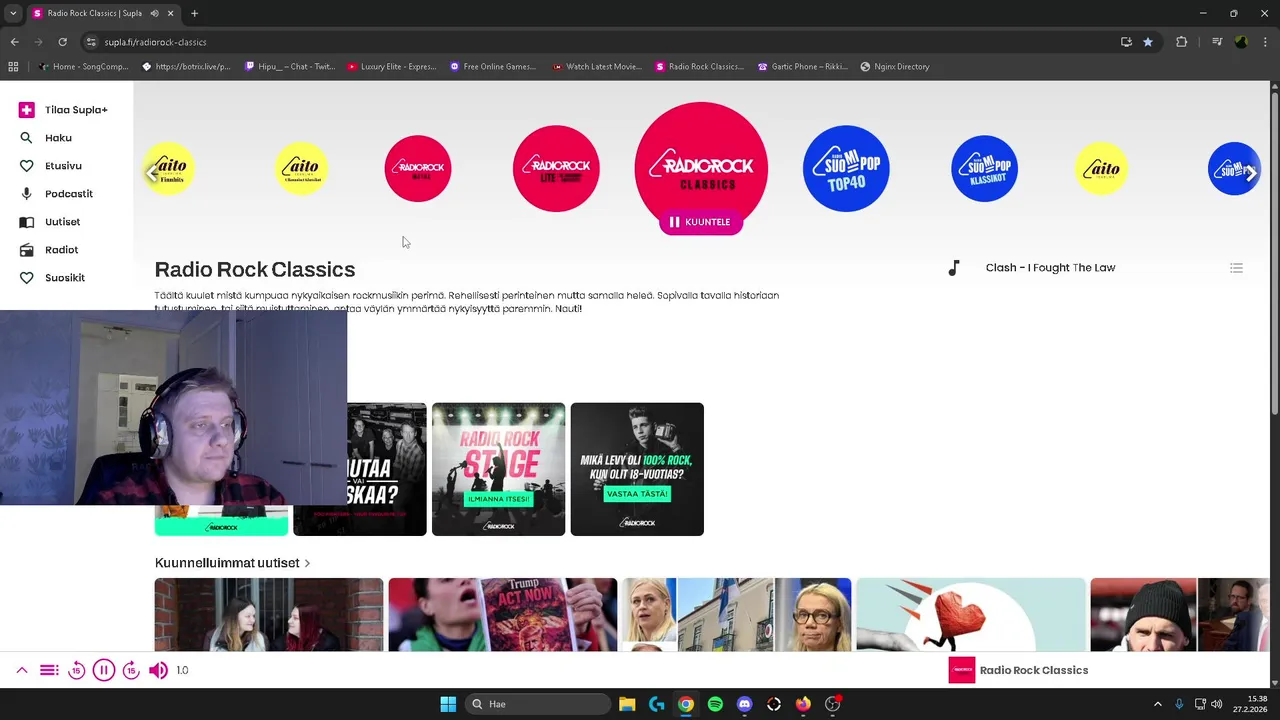1280x720 pixels.
Task: Click the Hae taskbar search box
Action: 538,704
